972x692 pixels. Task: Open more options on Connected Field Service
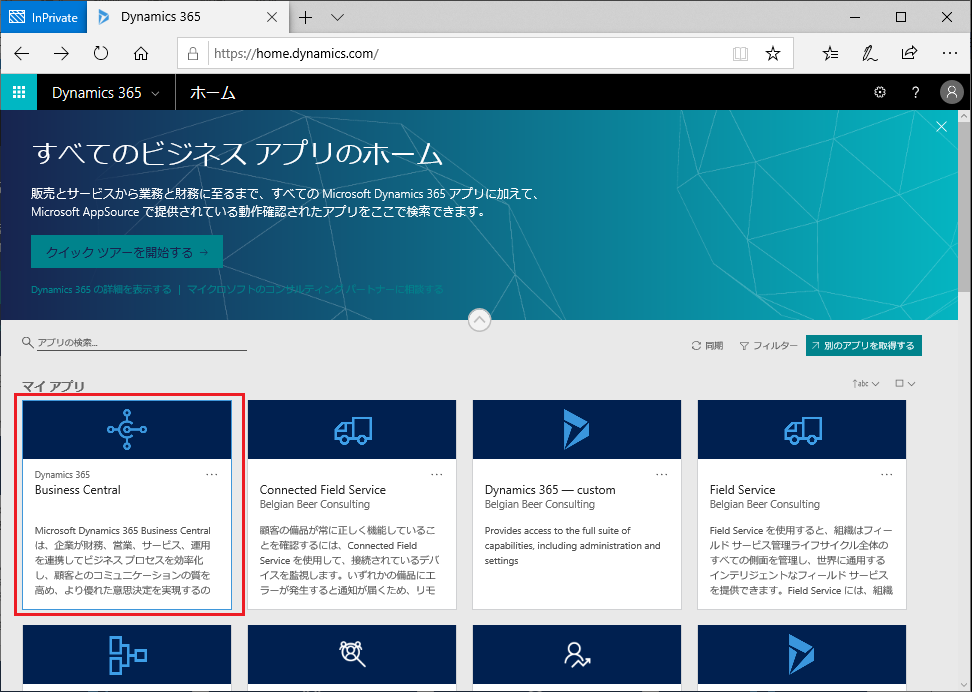(437, 475)
